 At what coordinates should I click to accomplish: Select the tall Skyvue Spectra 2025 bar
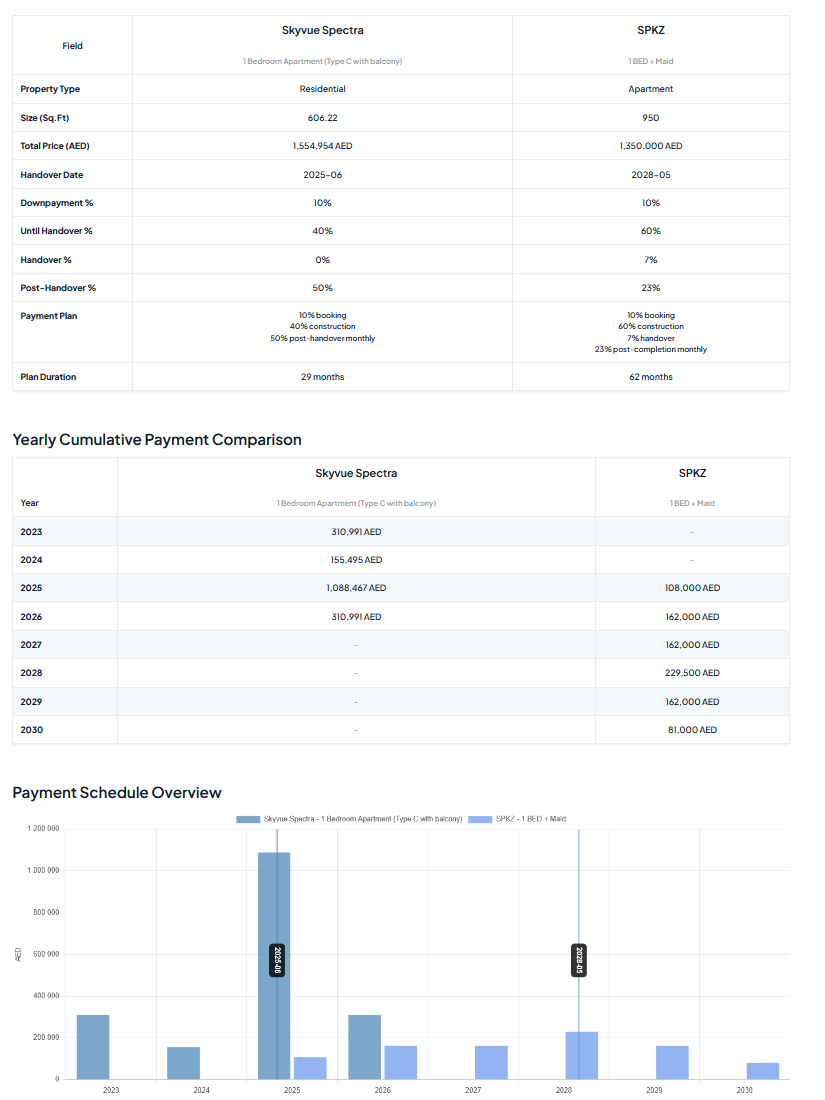(x=274, y=965)
